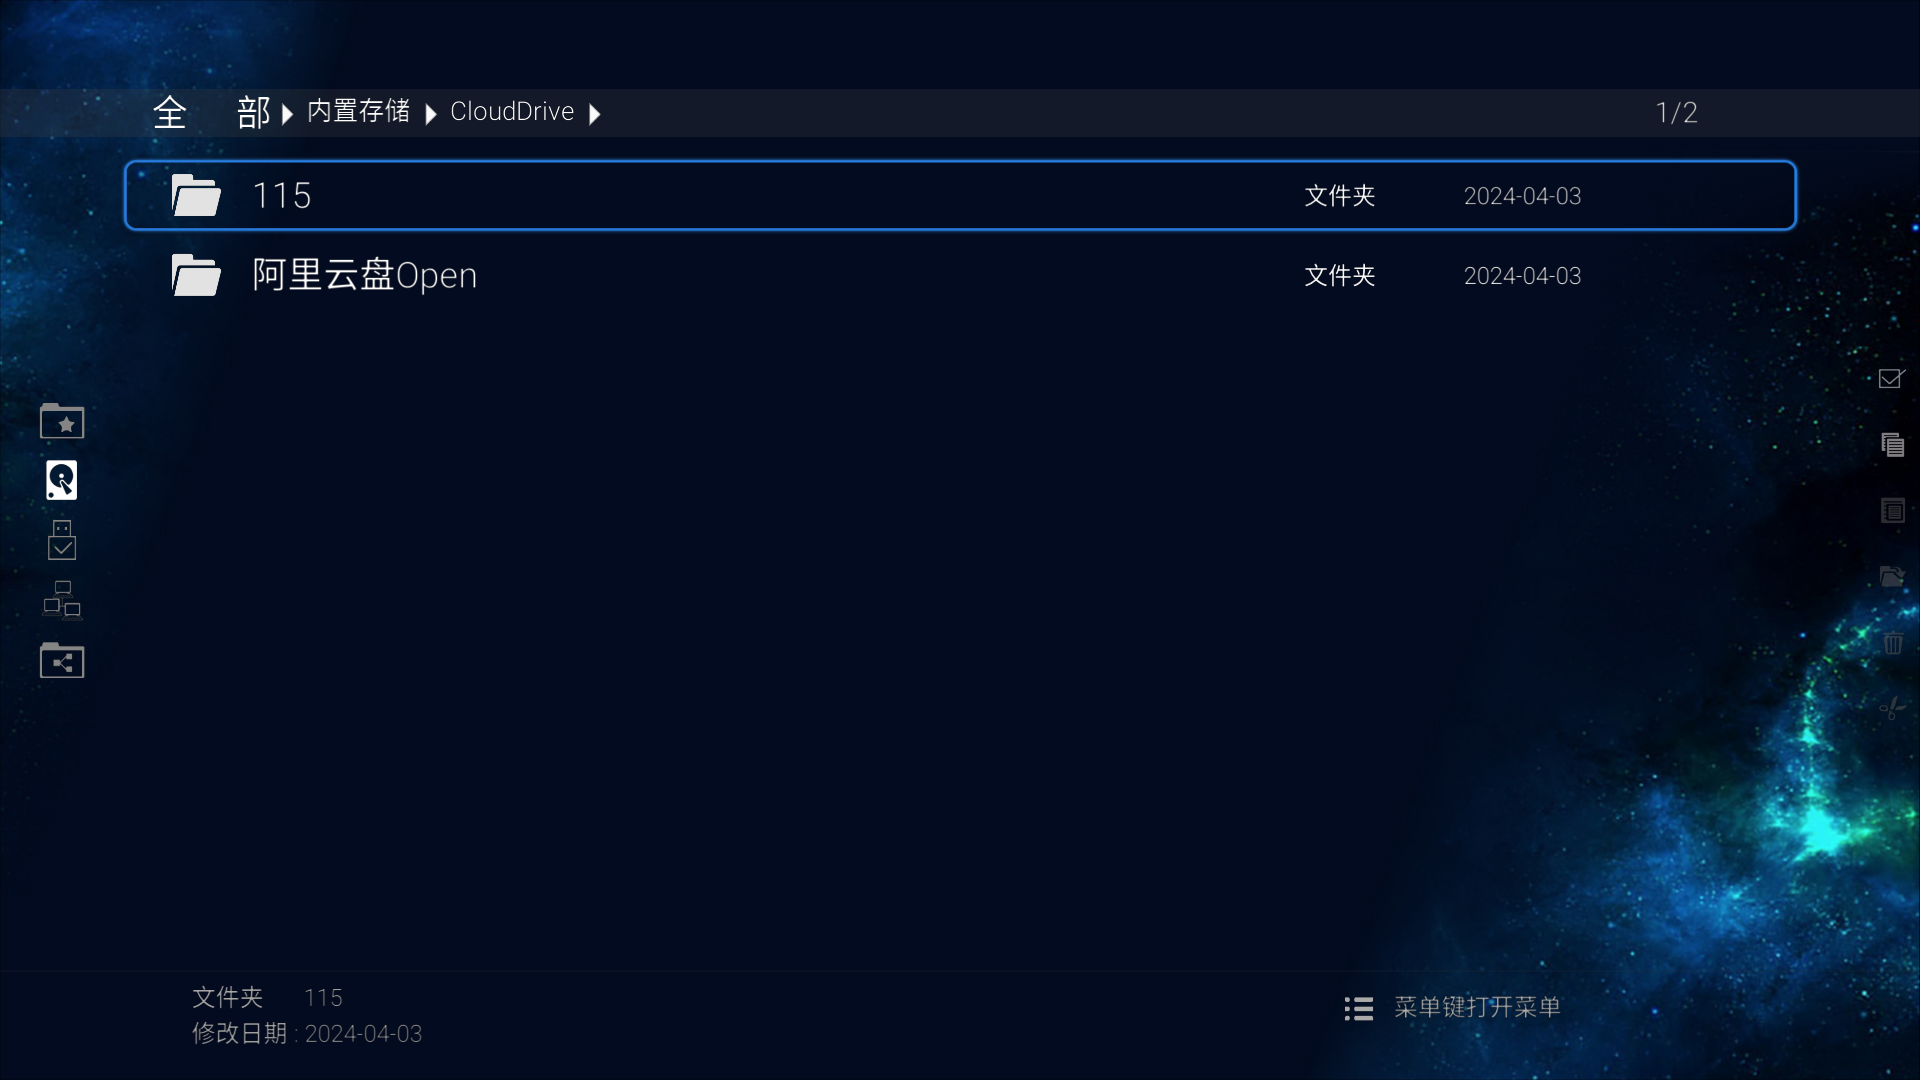Go to the 全部 breadcrumb root
1920x1080 pixels.
(x=211, y=112)
